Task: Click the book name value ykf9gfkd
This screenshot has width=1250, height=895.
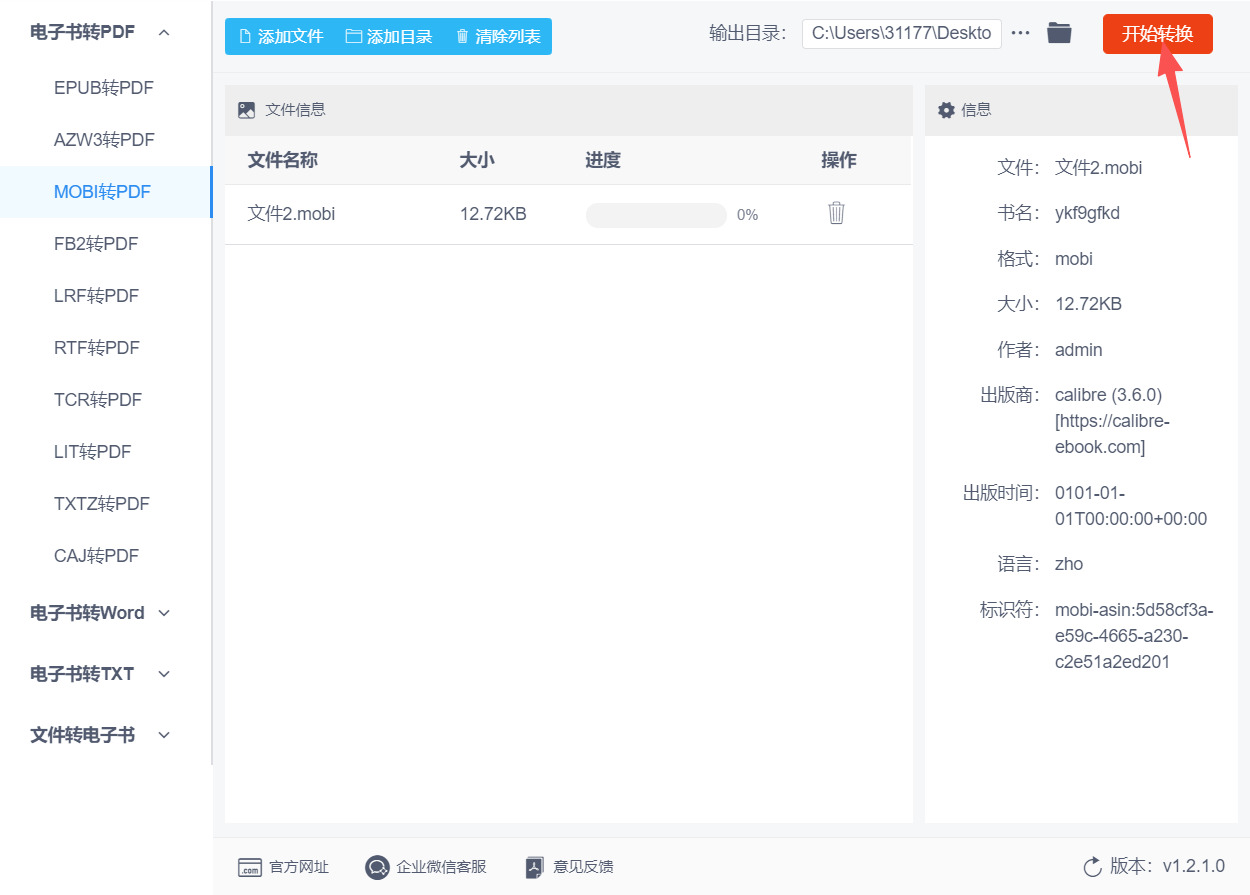Action: pos(1087,213)
